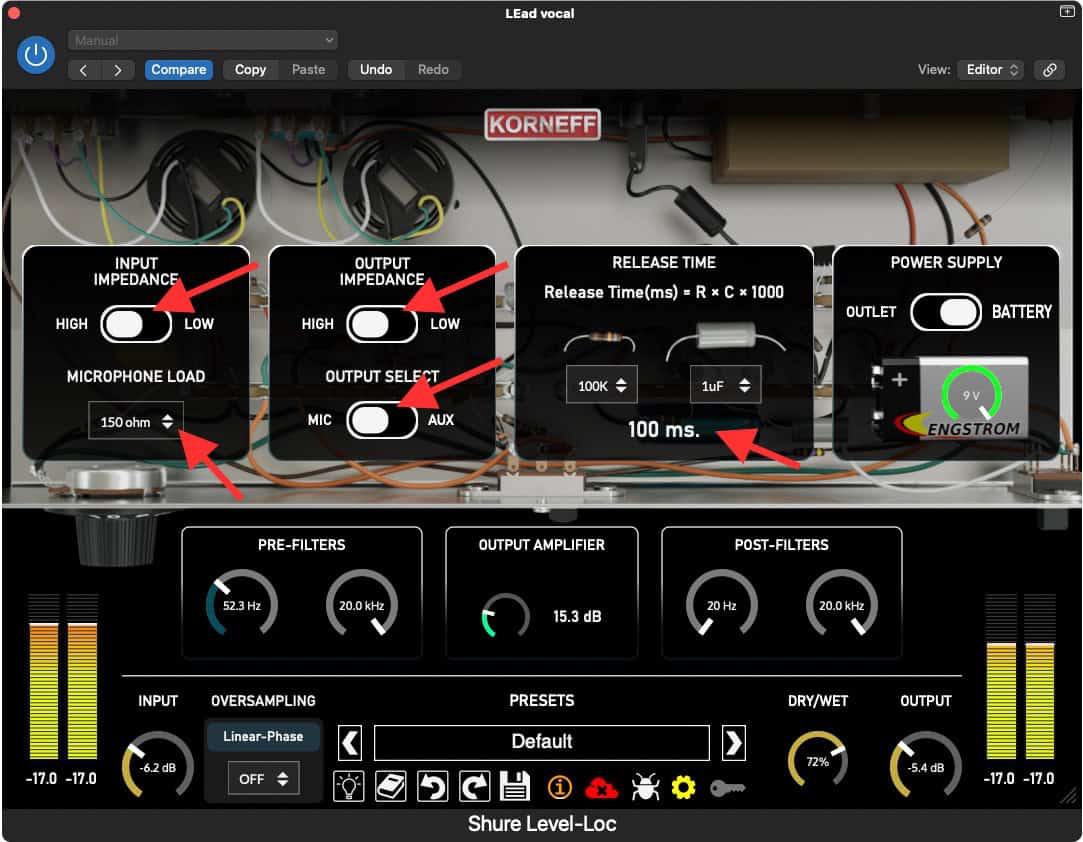Image resolution: width=1083 pixels, height=842 pixels.
Task: Click the resistor component image
Action: (x=600, y=340)
